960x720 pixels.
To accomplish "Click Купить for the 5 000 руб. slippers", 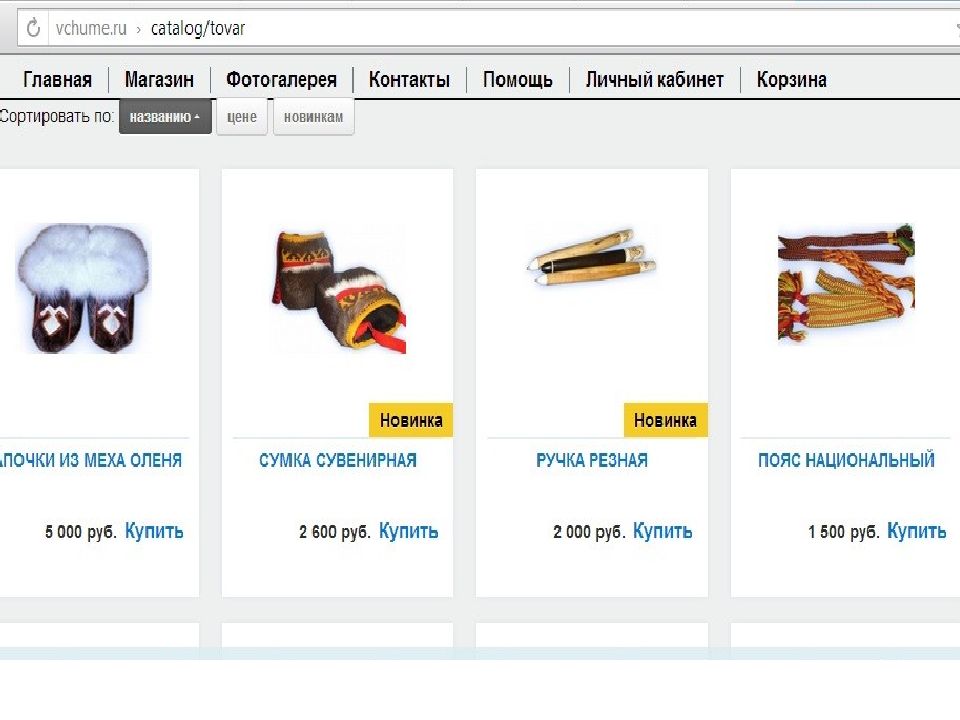I will pyautogui.click(x=154, y=531).
